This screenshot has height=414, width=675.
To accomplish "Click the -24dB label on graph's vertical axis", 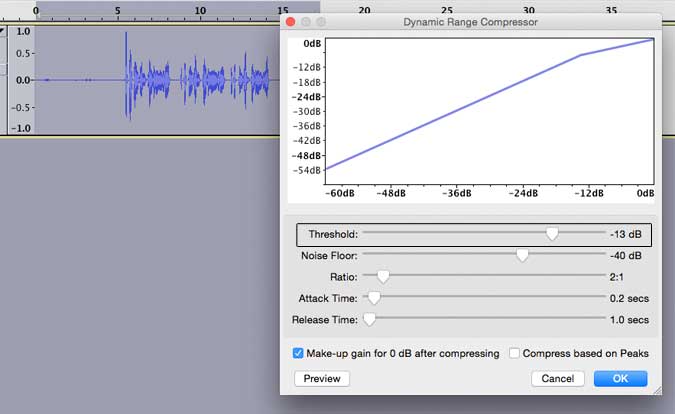I will (307, 97).
